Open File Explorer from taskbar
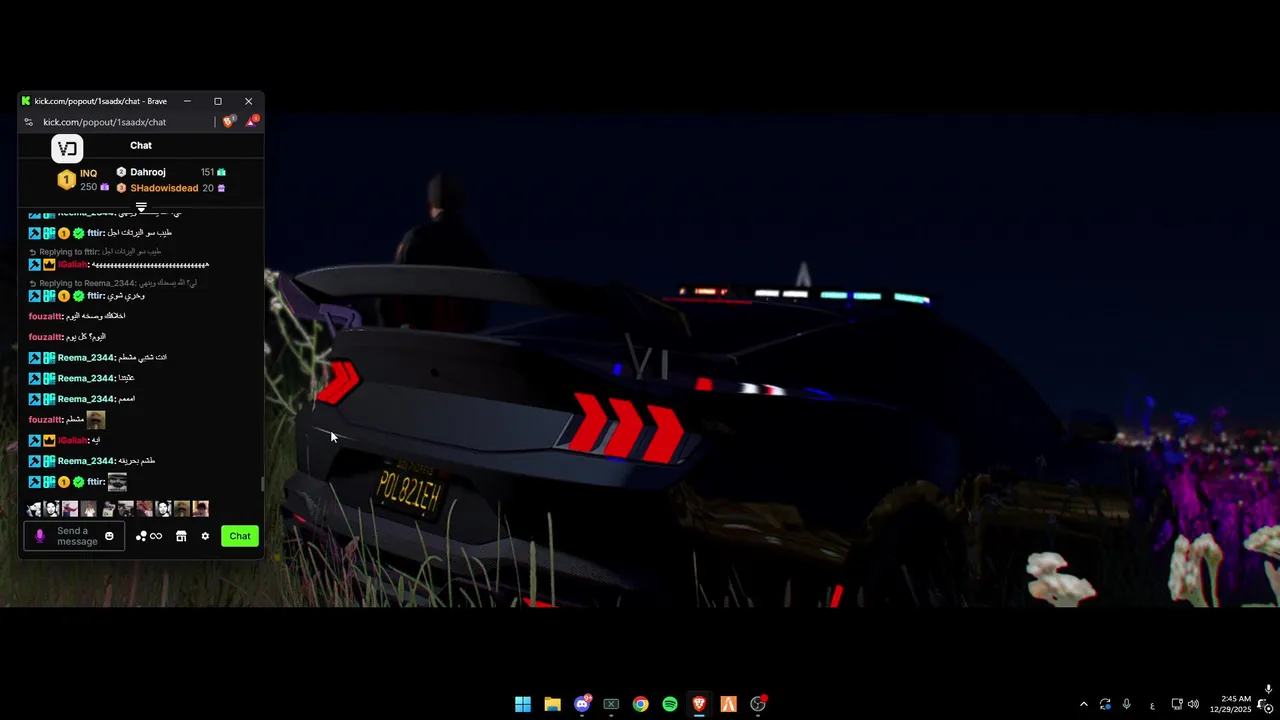The width and height of the screenshot is (1280, 720). tap(552, 704)
